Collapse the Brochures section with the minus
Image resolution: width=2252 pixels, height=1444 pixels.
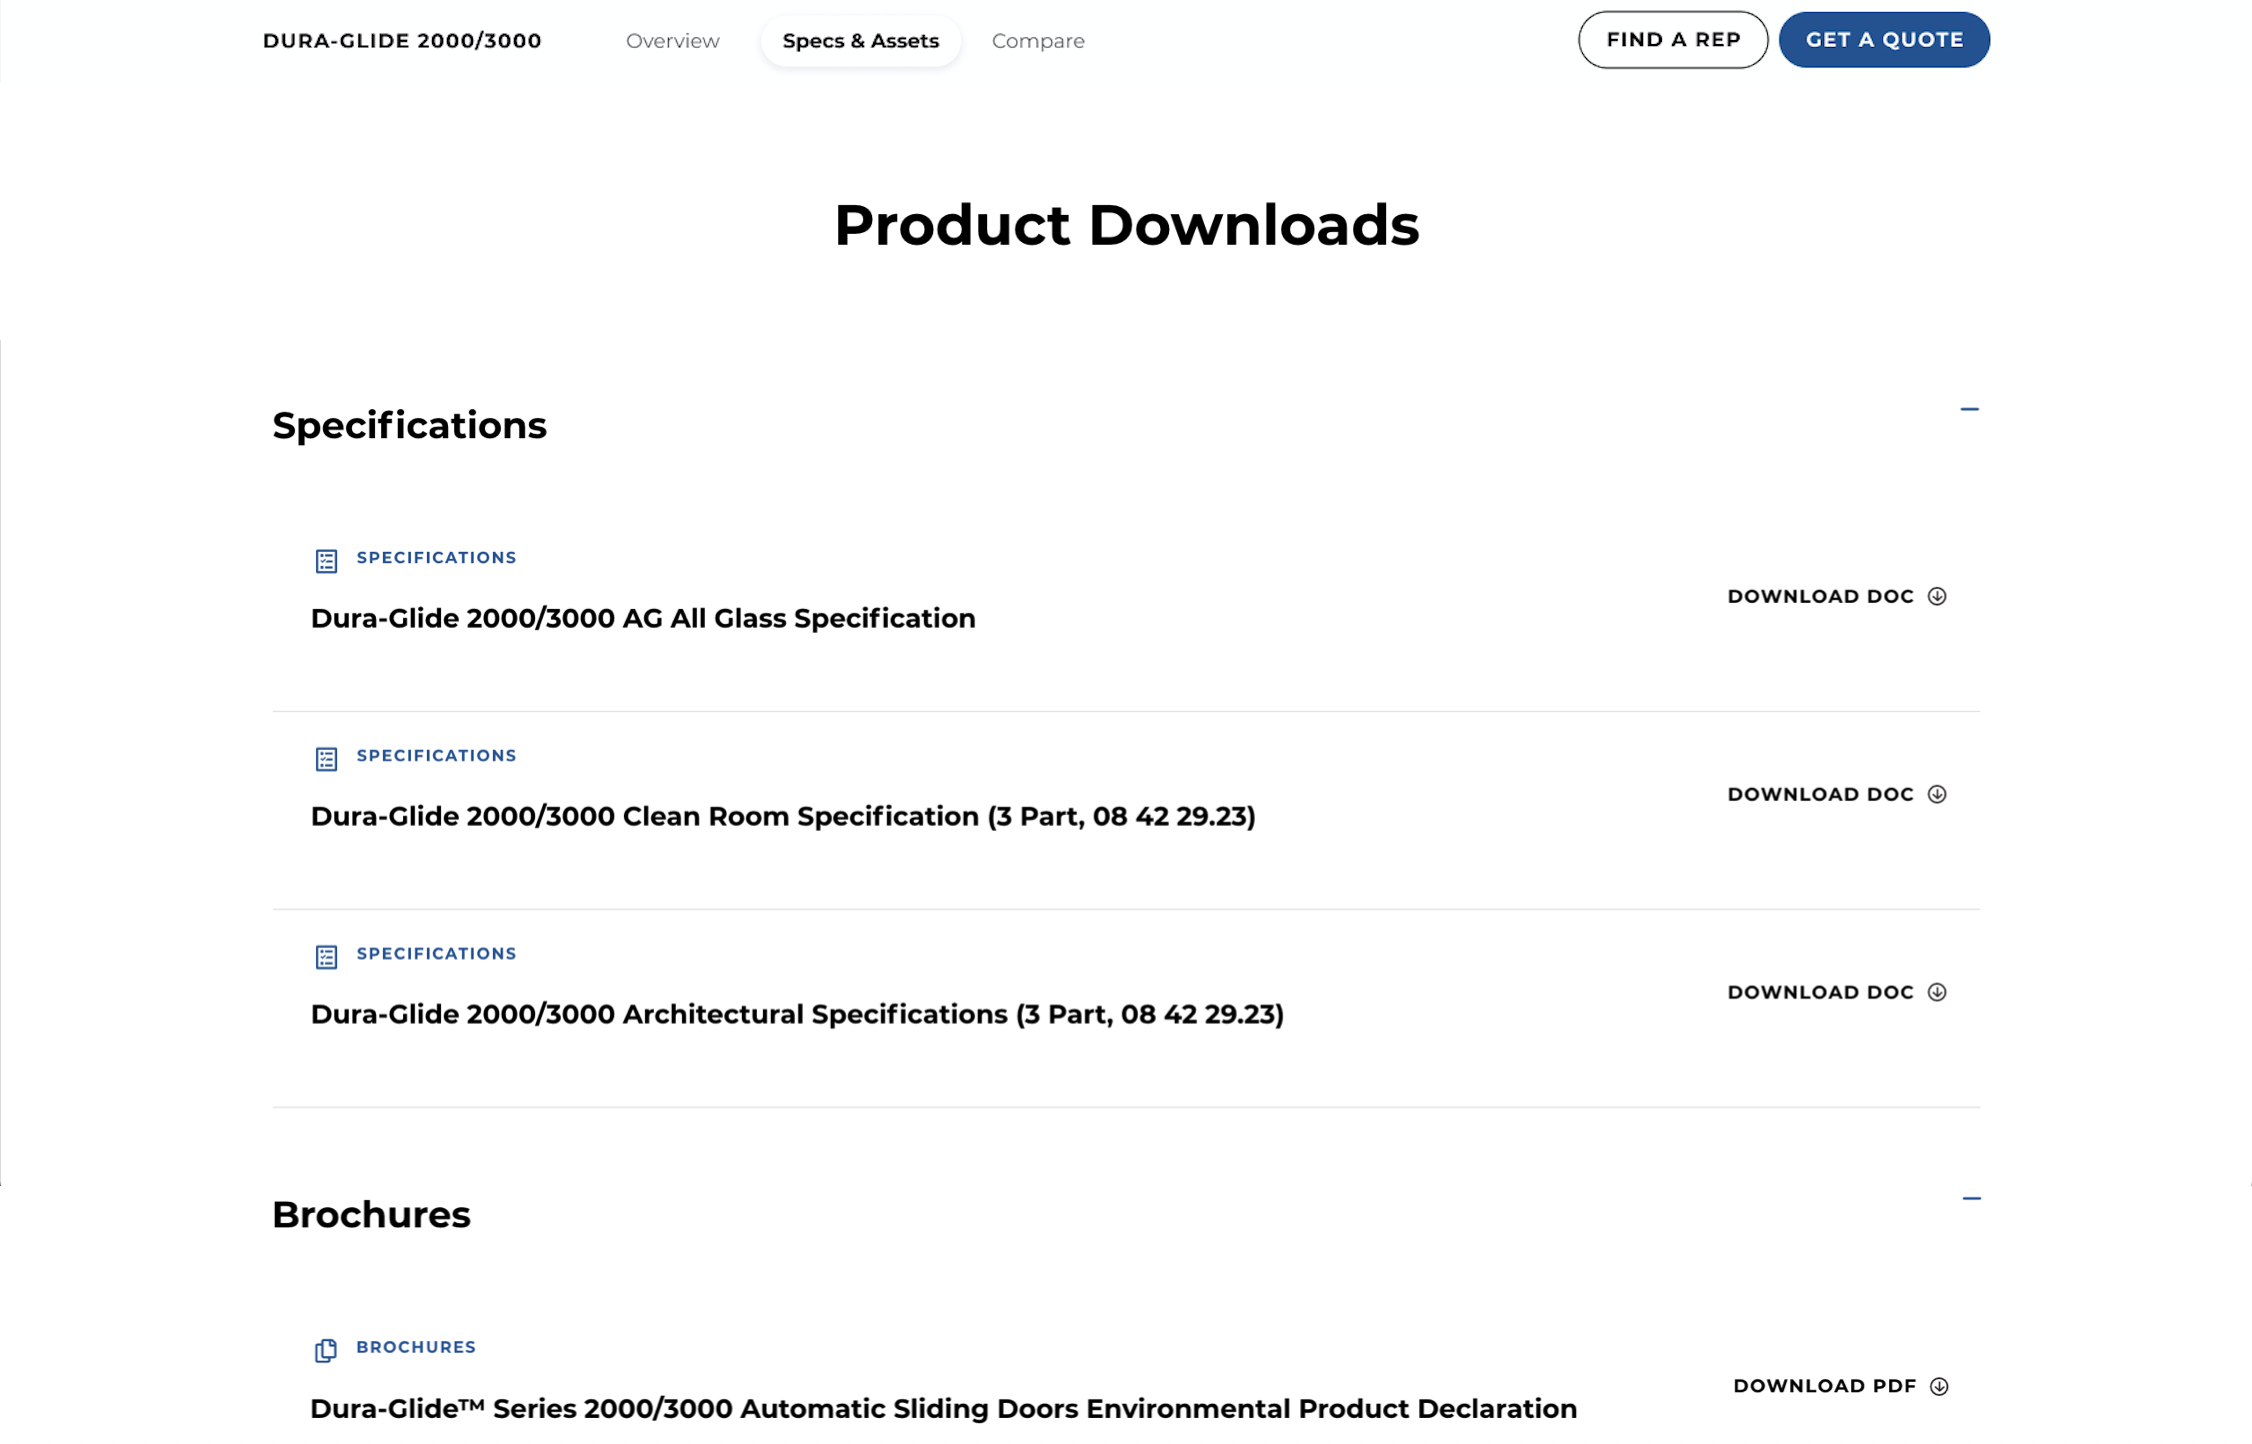coord(1971,1198)
